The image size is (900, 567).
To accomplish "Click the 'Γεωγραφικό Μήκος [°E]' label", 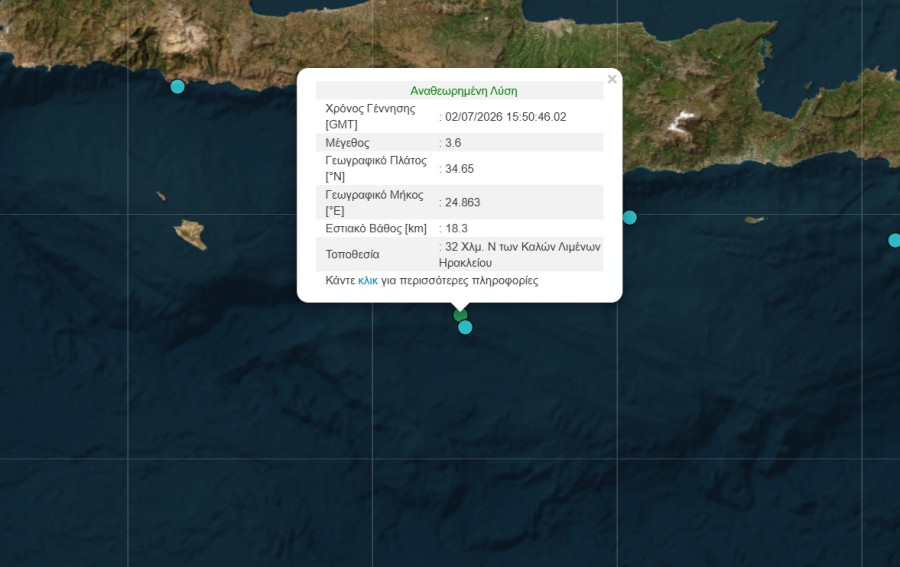I will pos(374,203).
